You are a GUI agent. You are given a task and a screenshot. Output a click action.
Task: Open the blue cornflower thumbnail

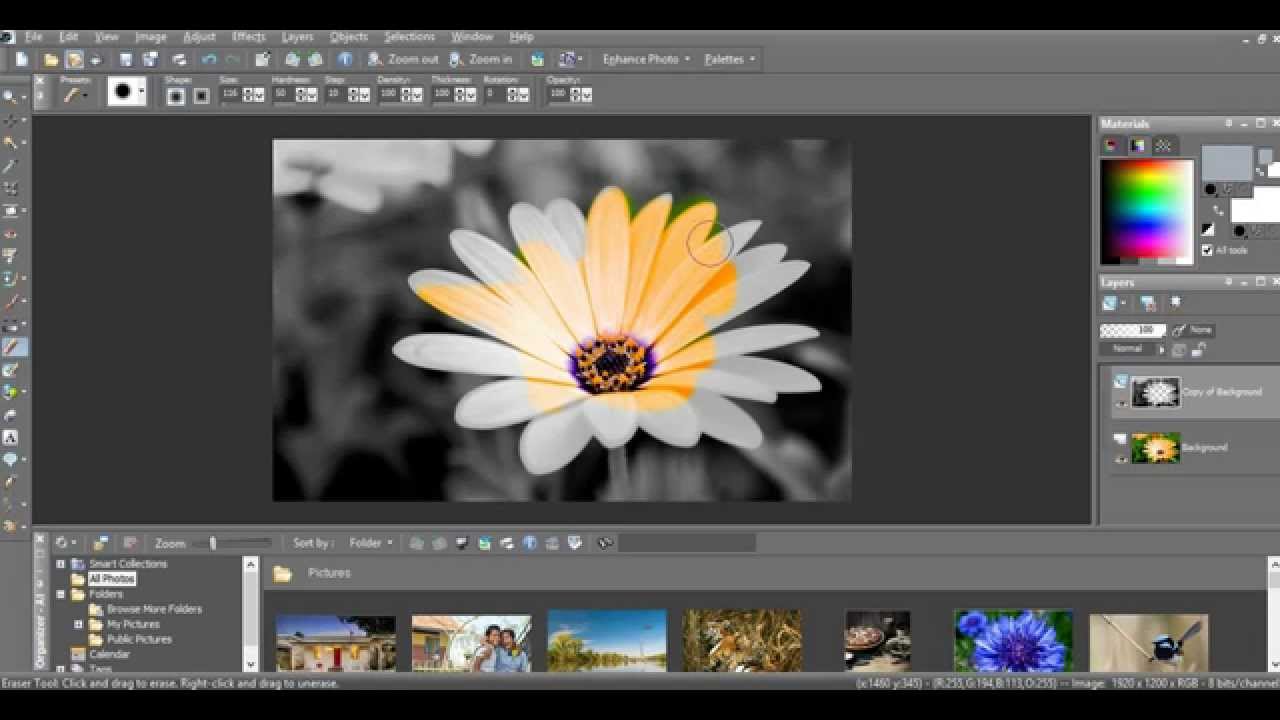click(x=1013, y=641)
